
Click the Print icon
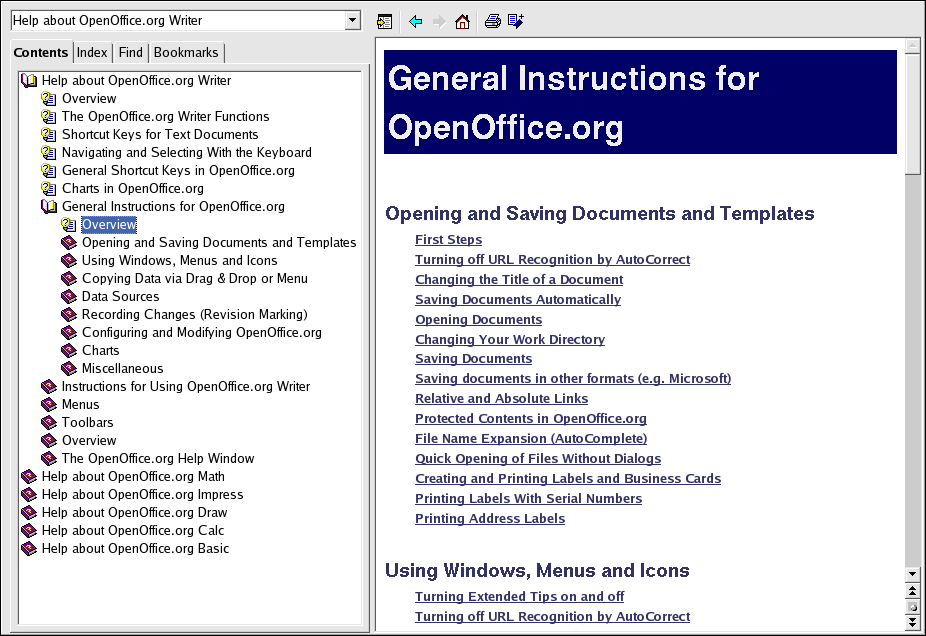click(x=492, y=21)
